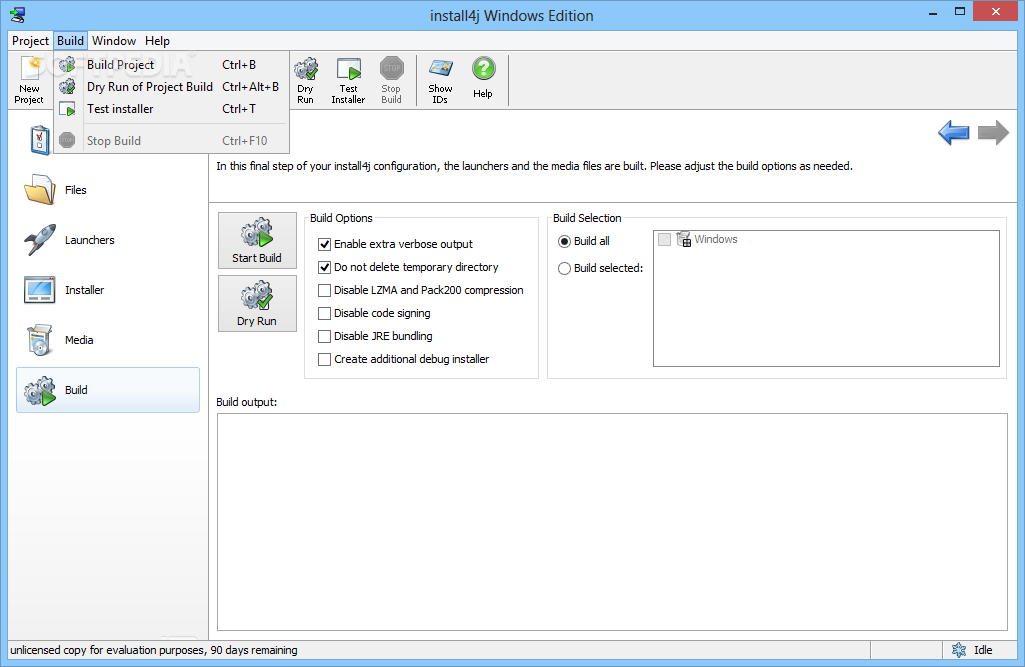Click the Start Build button
The height and width of the screenshot is (667, 1025).
point(257,241)
